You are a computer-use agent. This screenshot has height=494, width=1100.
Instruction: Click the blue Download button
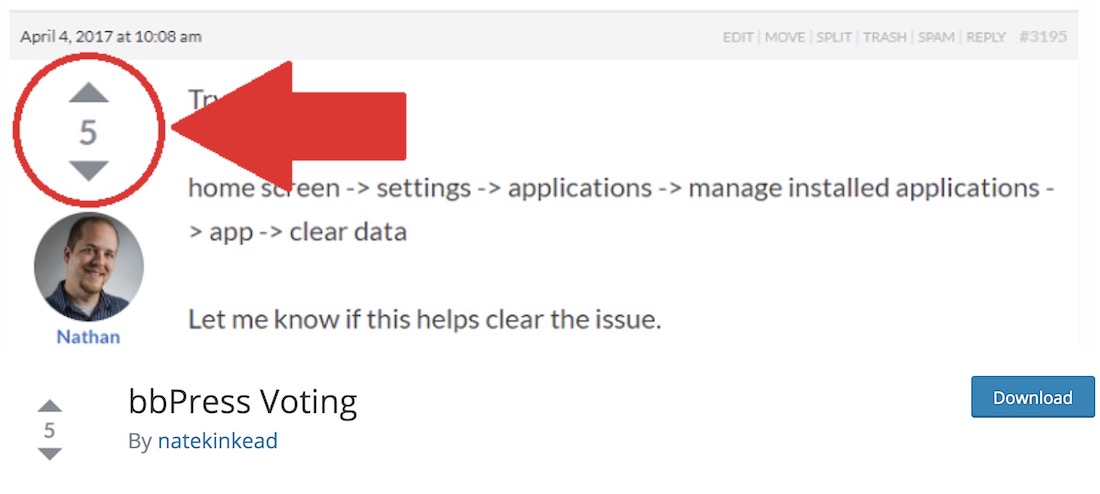pyautogui.click(x=1033, y=397)
